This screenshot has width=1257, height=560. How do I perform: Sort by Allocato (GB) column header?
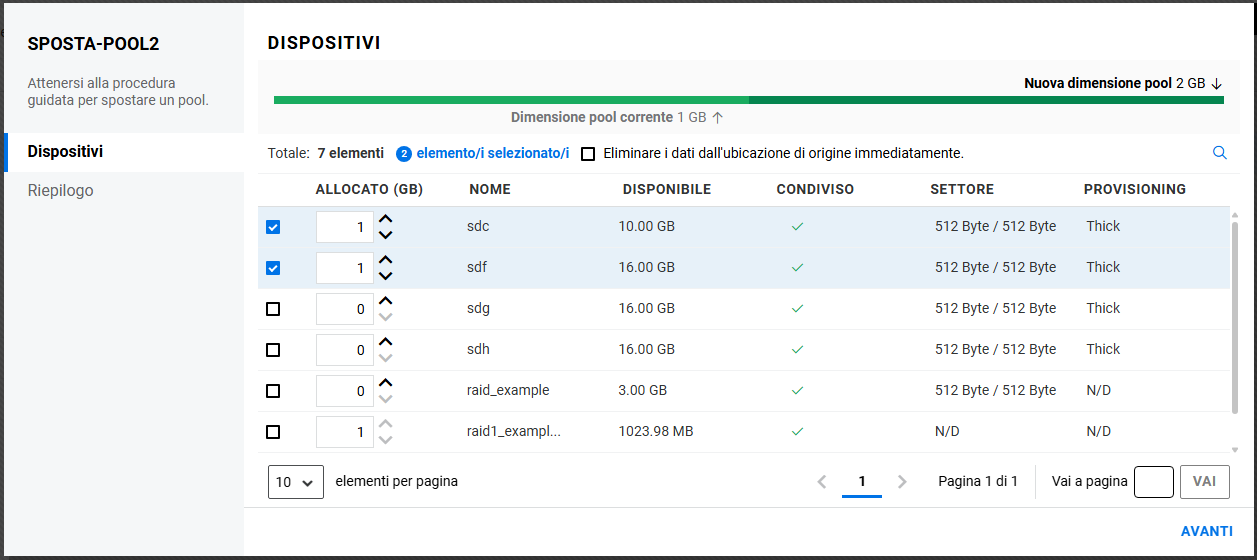coord(369,189)
